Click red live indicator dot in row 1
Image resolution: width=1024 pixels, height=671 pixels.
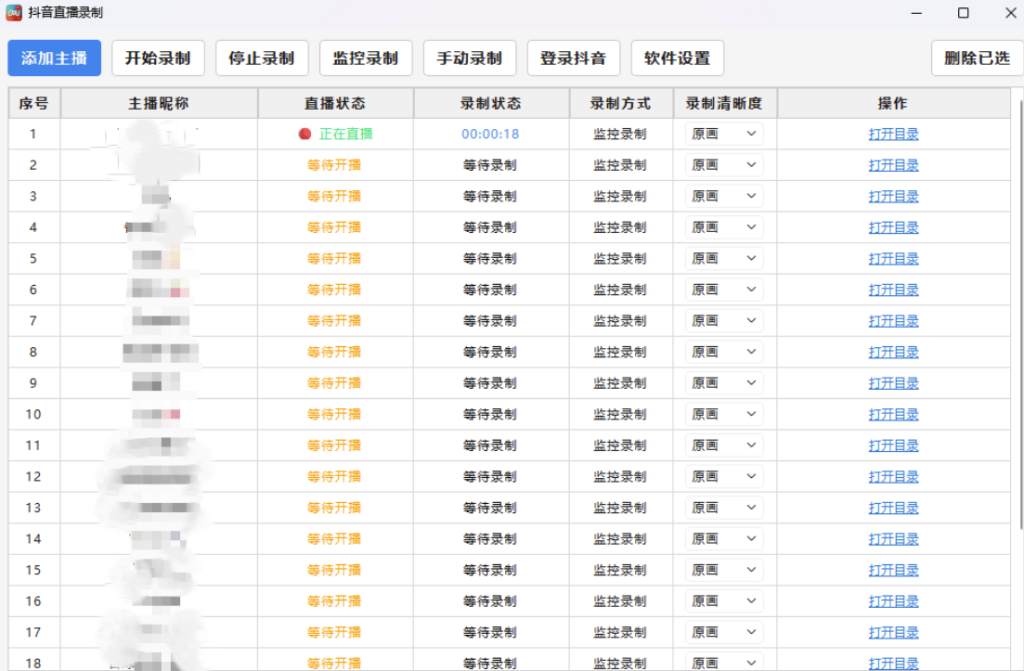tap(304, 134)
